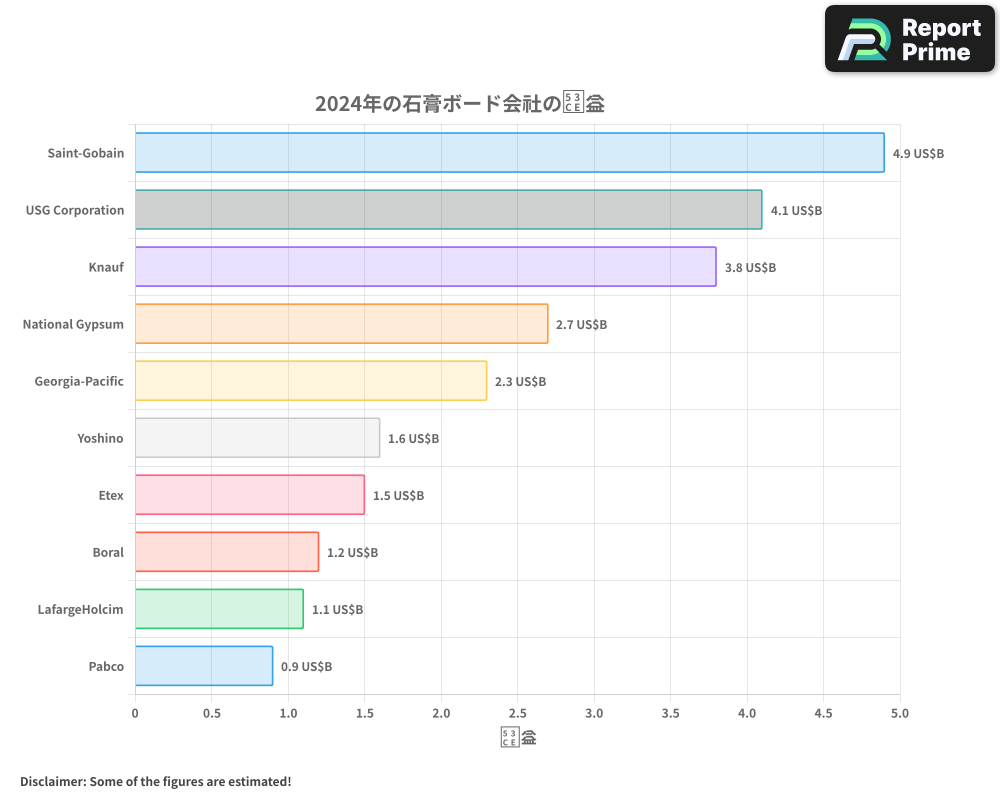Select the LafargeHolcim bar
The height and width of the screenshot is (800, 1000).
point(215,609)
